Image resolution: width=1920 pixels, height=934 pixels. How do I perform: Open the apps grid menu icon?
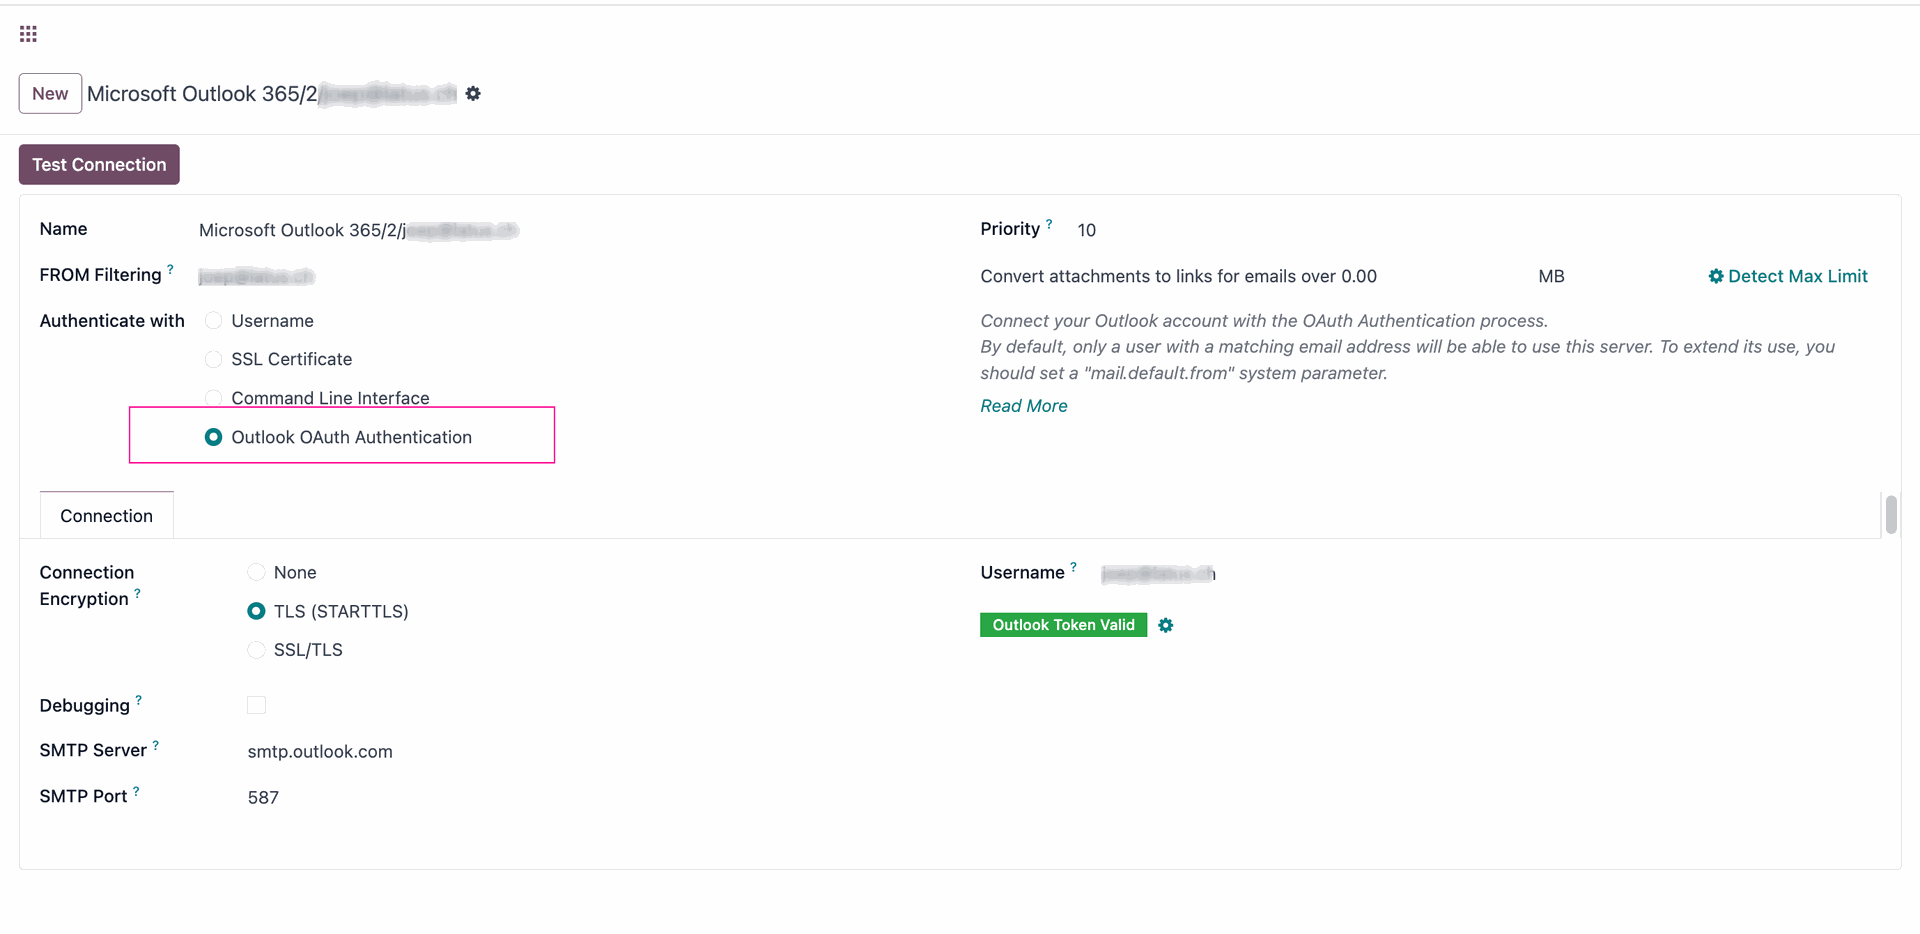click(28, 34)
